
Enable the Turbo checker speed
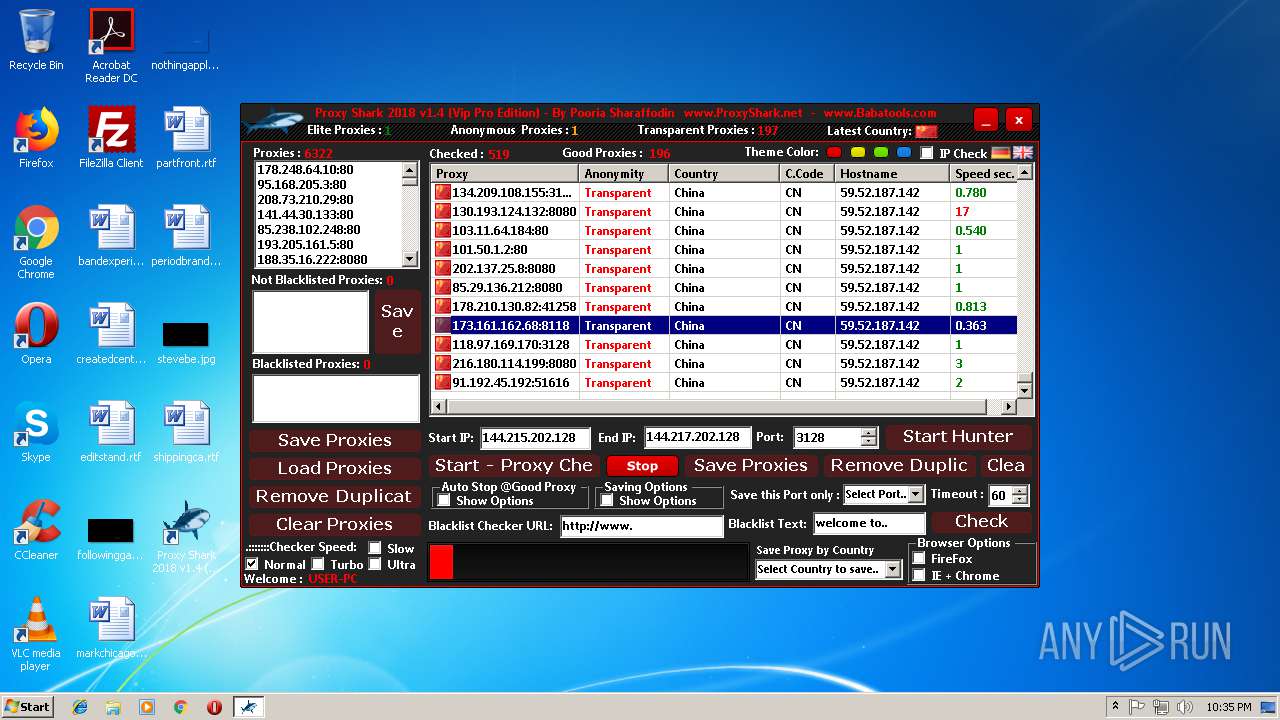pyautogui.click(x=318, y=564)
